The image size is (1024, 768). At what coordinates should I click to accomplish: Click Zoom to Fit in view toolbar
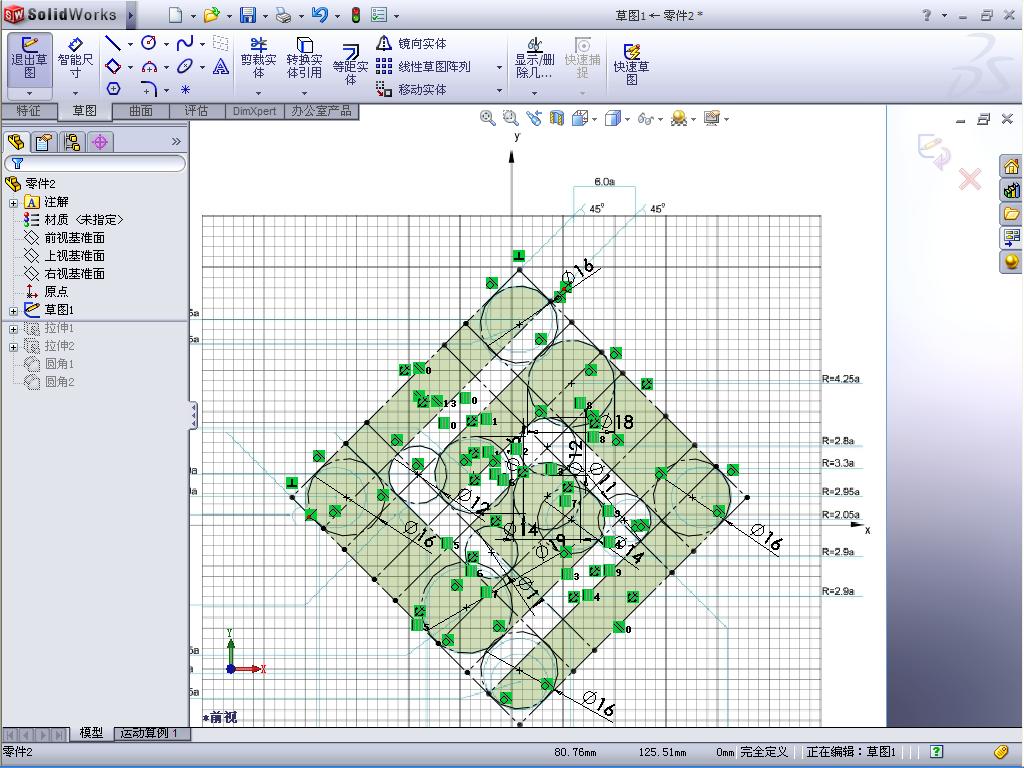coord(487,118)
